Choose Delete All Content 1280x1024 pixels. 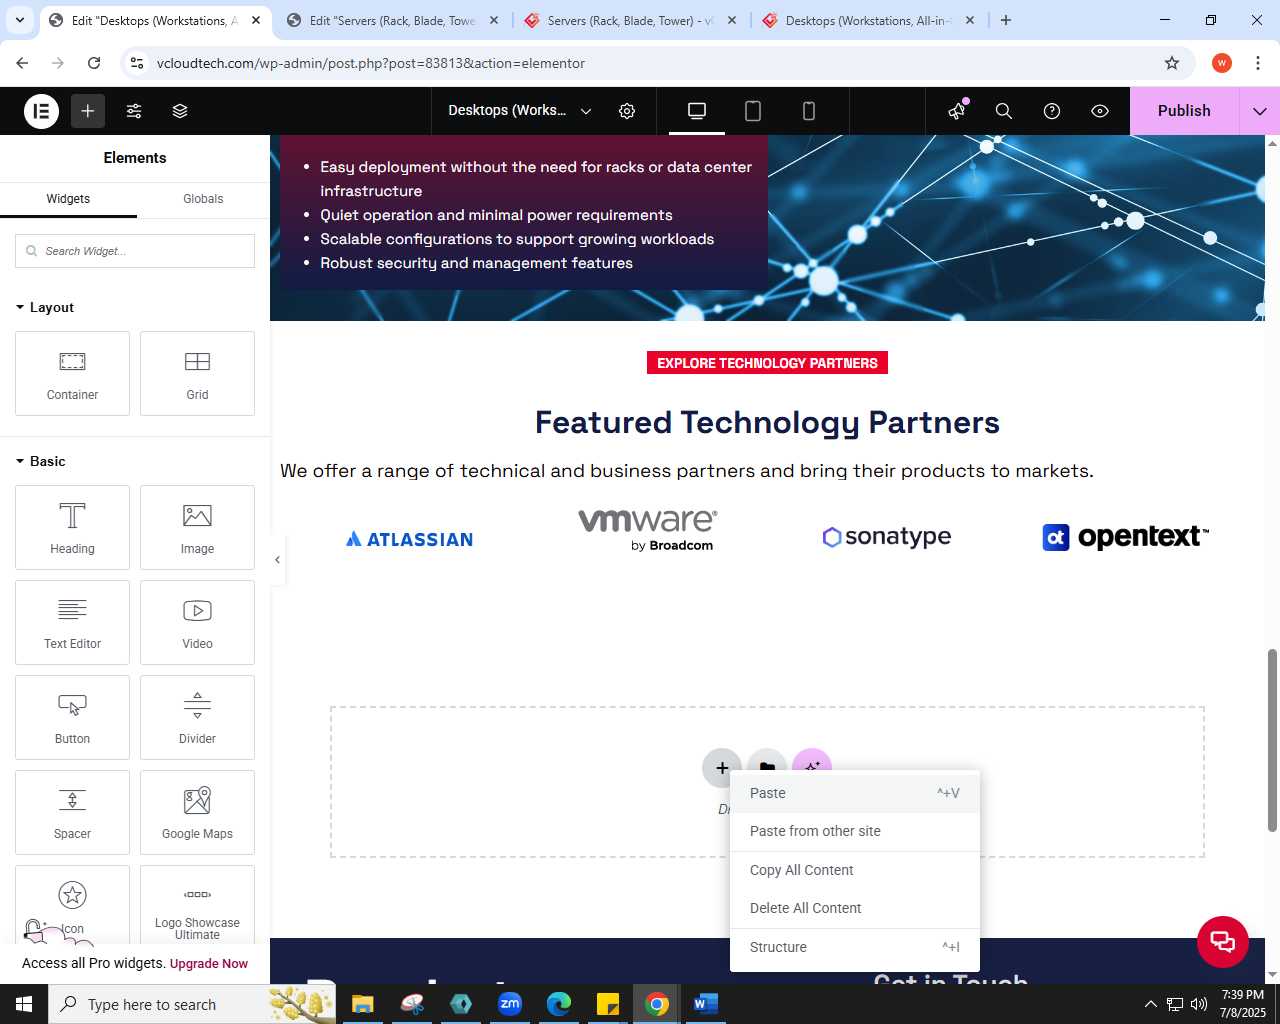coord(855,908)
